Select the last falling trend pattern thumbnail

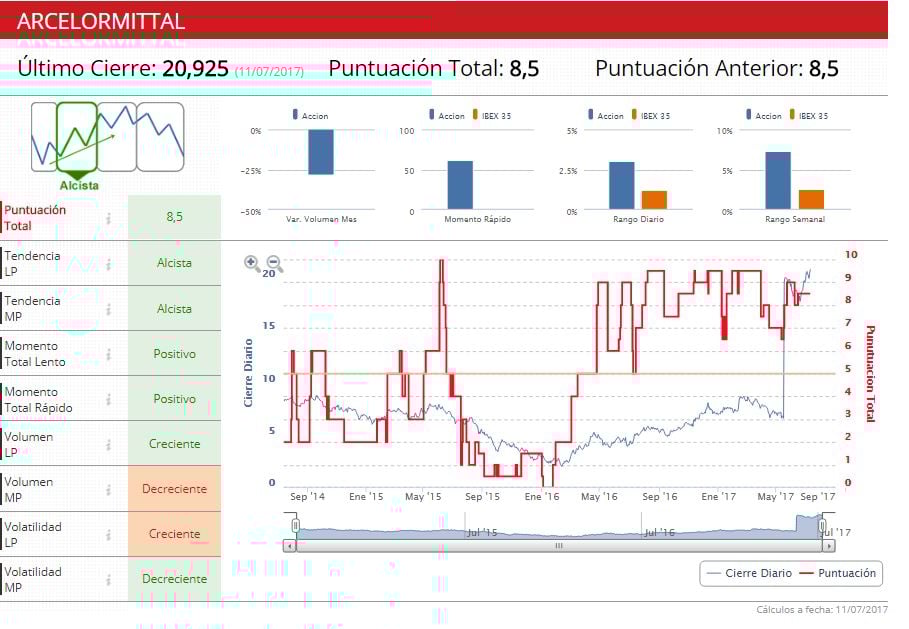pos(160,137)
